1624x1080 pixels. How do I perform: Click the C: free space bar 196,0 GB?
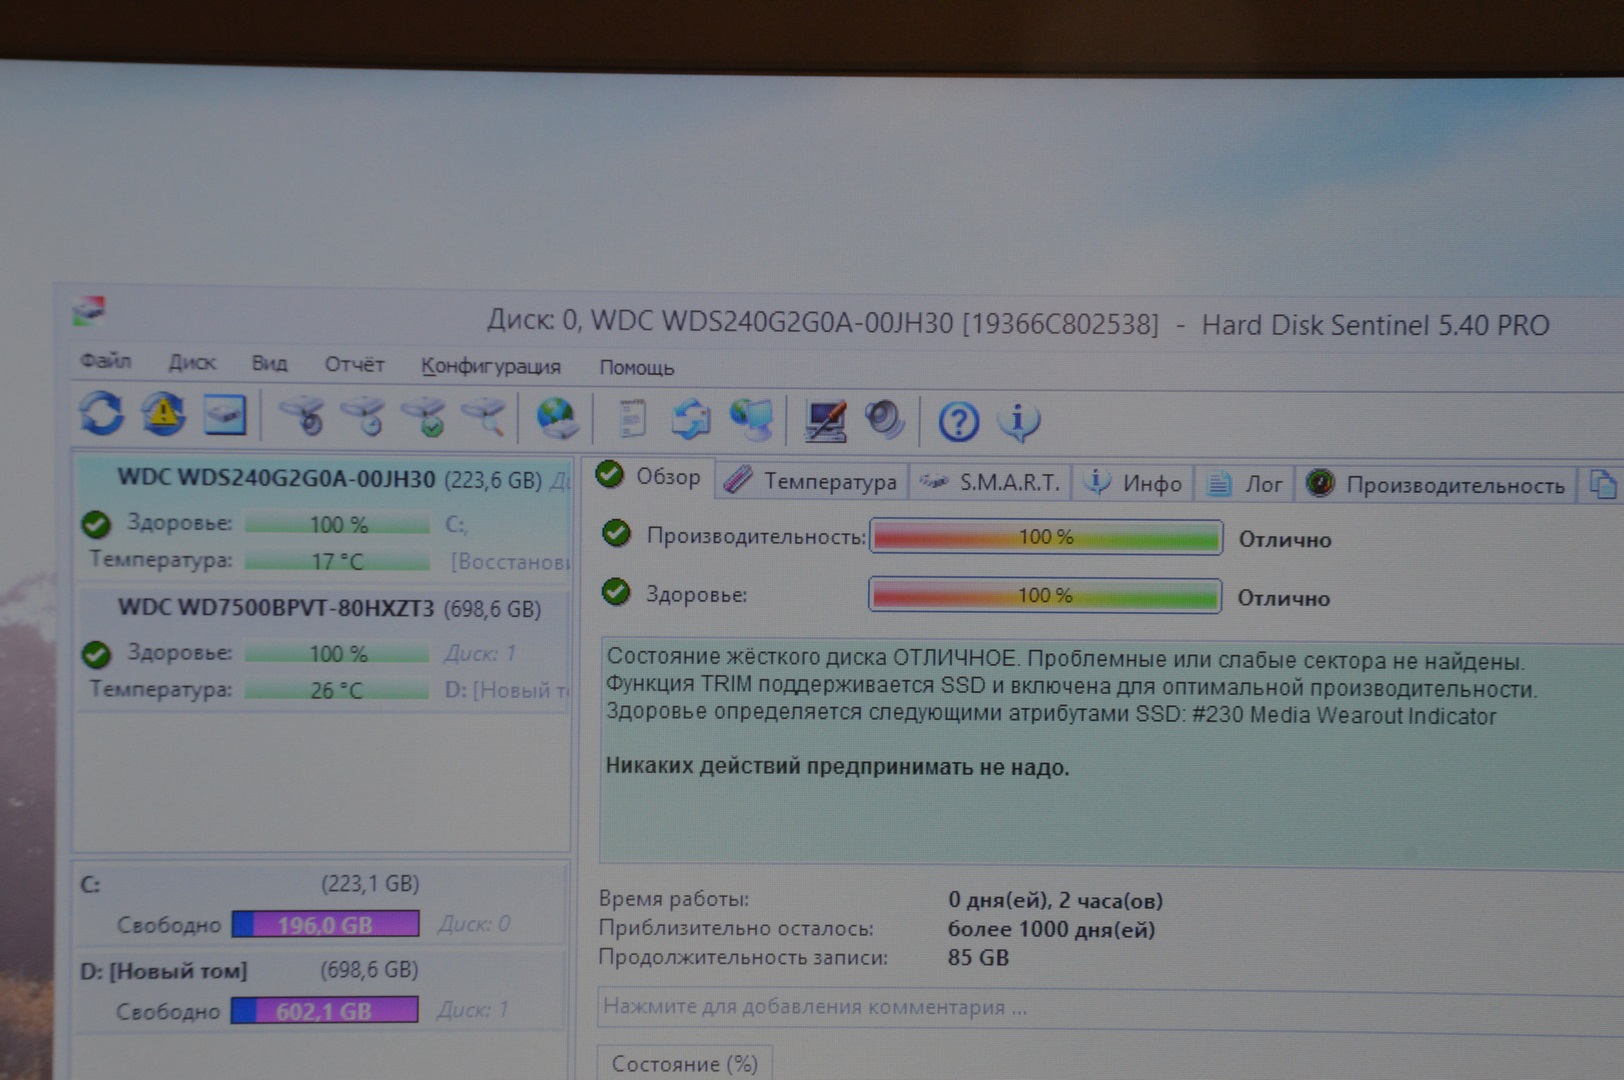325,925
